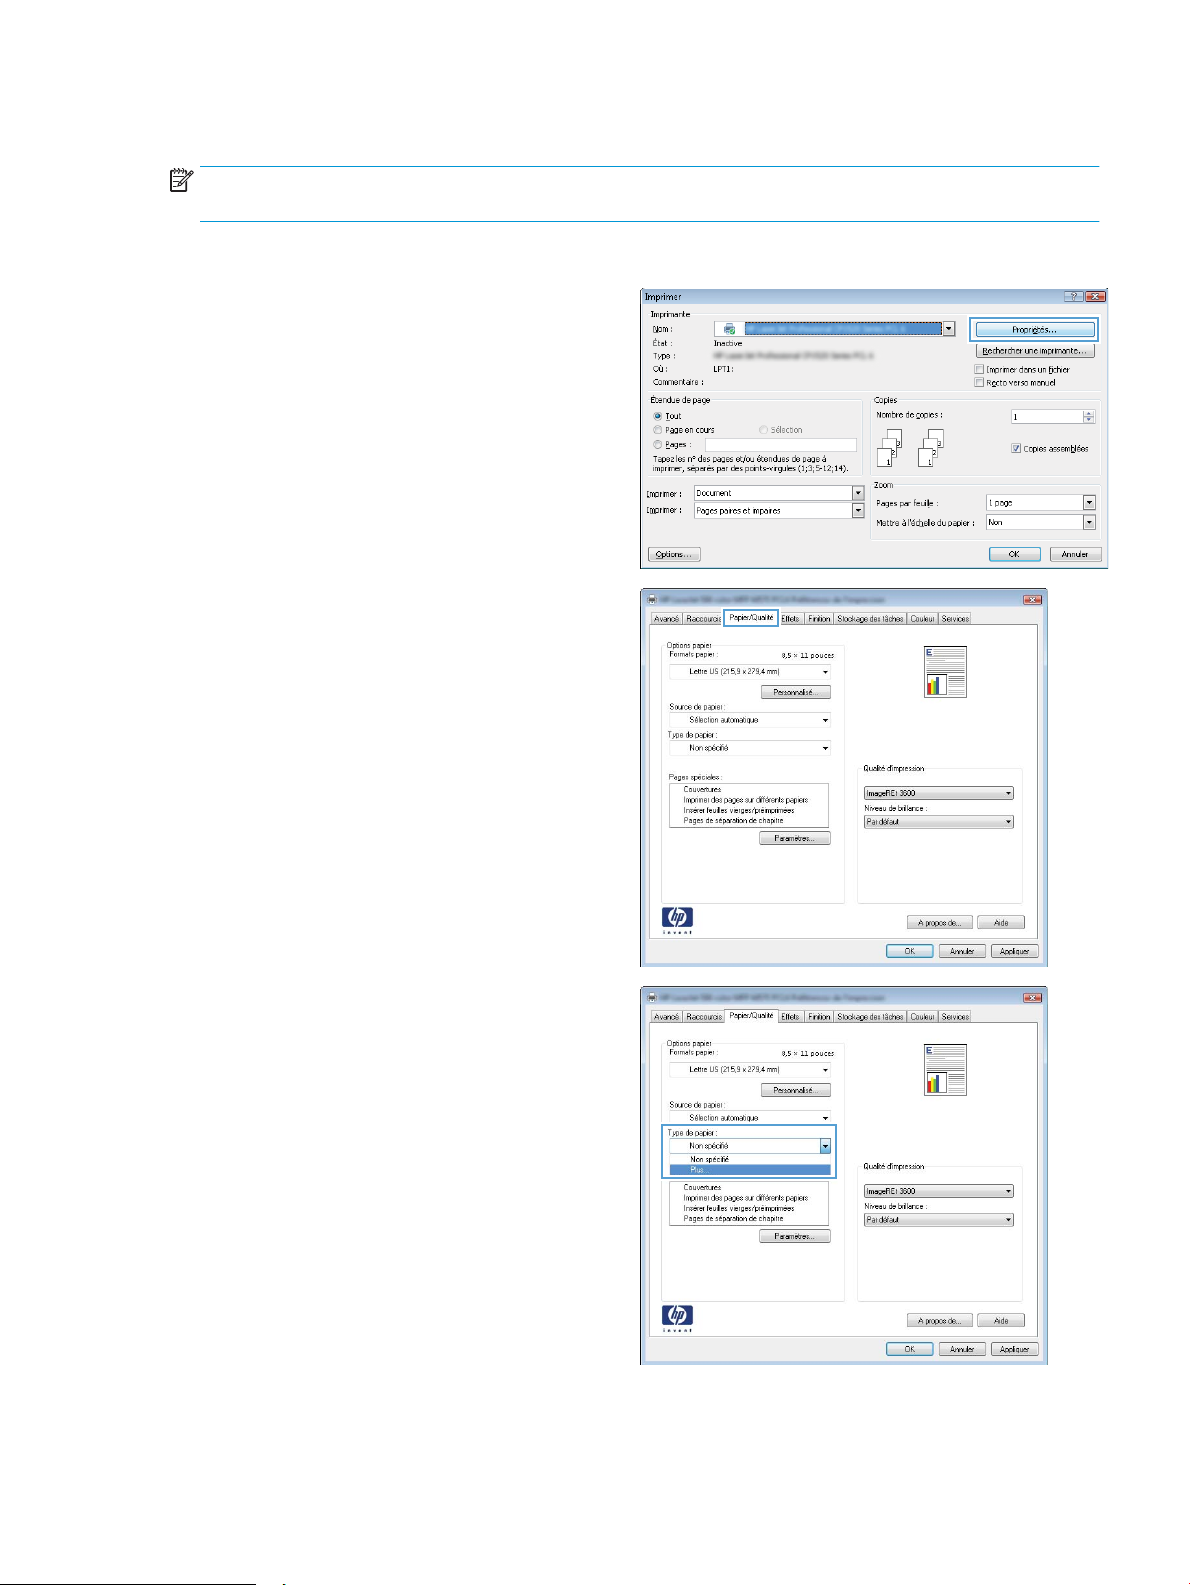Click the title-bar printer icon of bottom preferences dialog

(652, 997)
